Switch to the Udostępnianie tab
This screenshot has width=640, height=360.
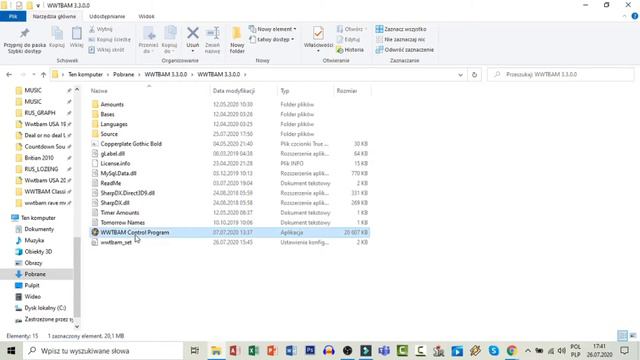coord(107,16)
